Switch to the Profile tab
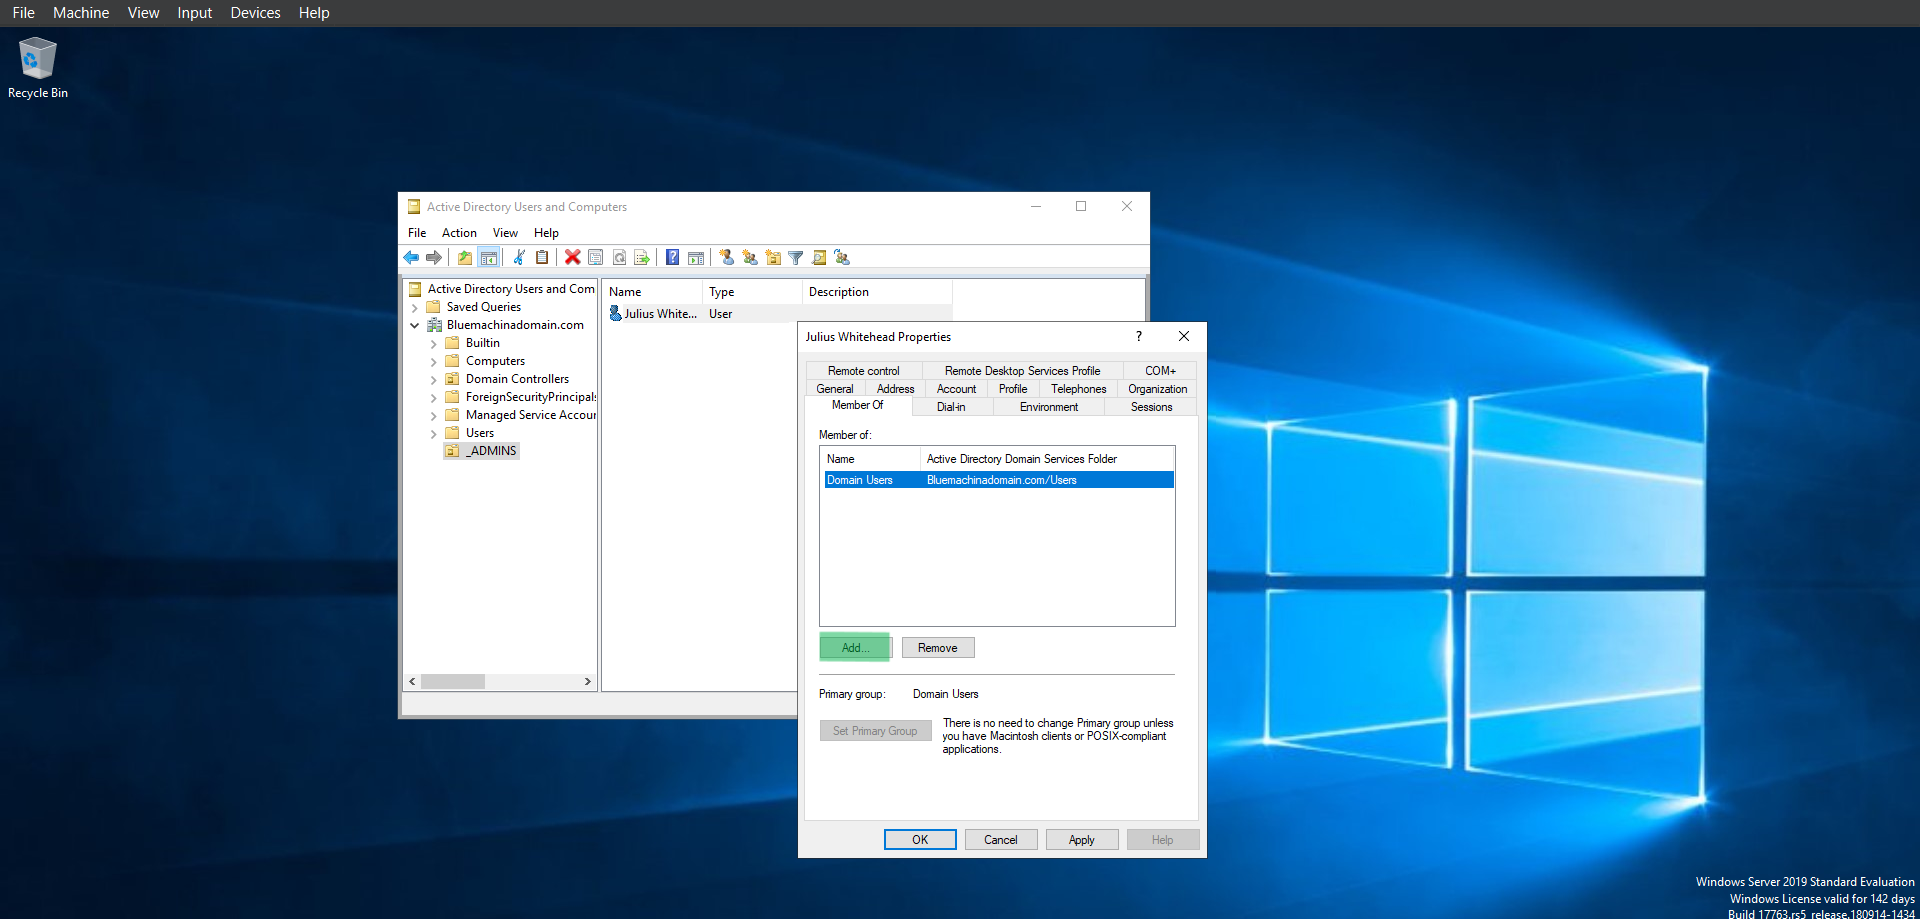The width and height of the screenshot is (1920, 919). tap(1013, 389)
